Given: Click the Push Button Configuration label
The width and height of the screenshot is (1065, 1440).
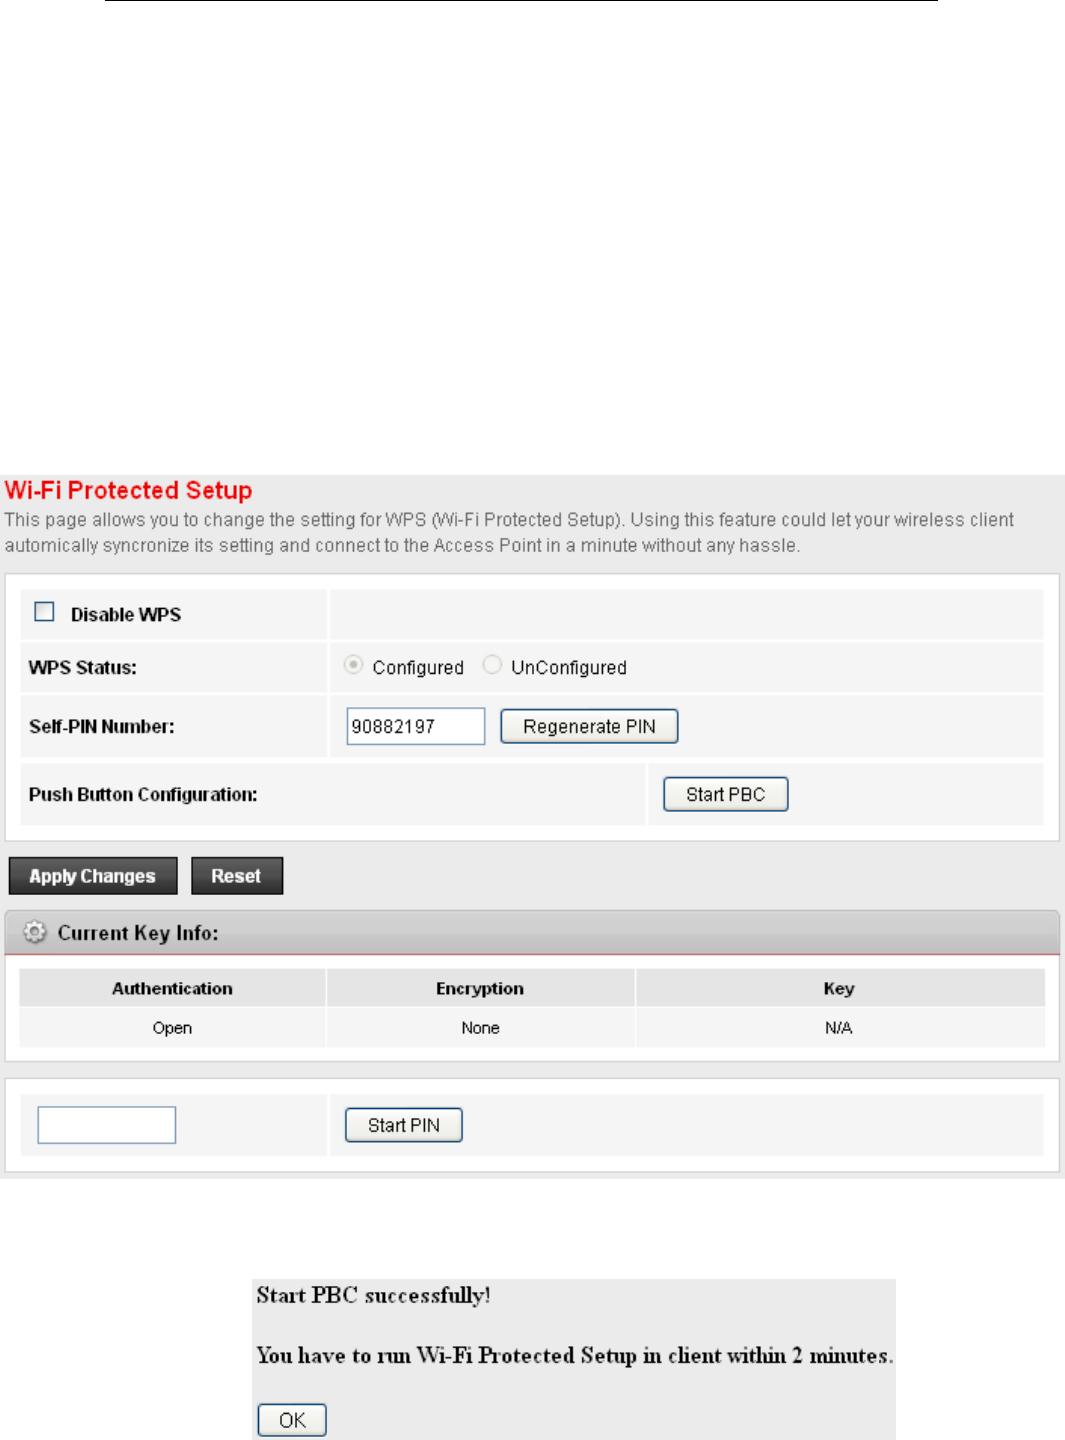Looking at the screenshot, I should pyautogui.click(x=143, y=795).
